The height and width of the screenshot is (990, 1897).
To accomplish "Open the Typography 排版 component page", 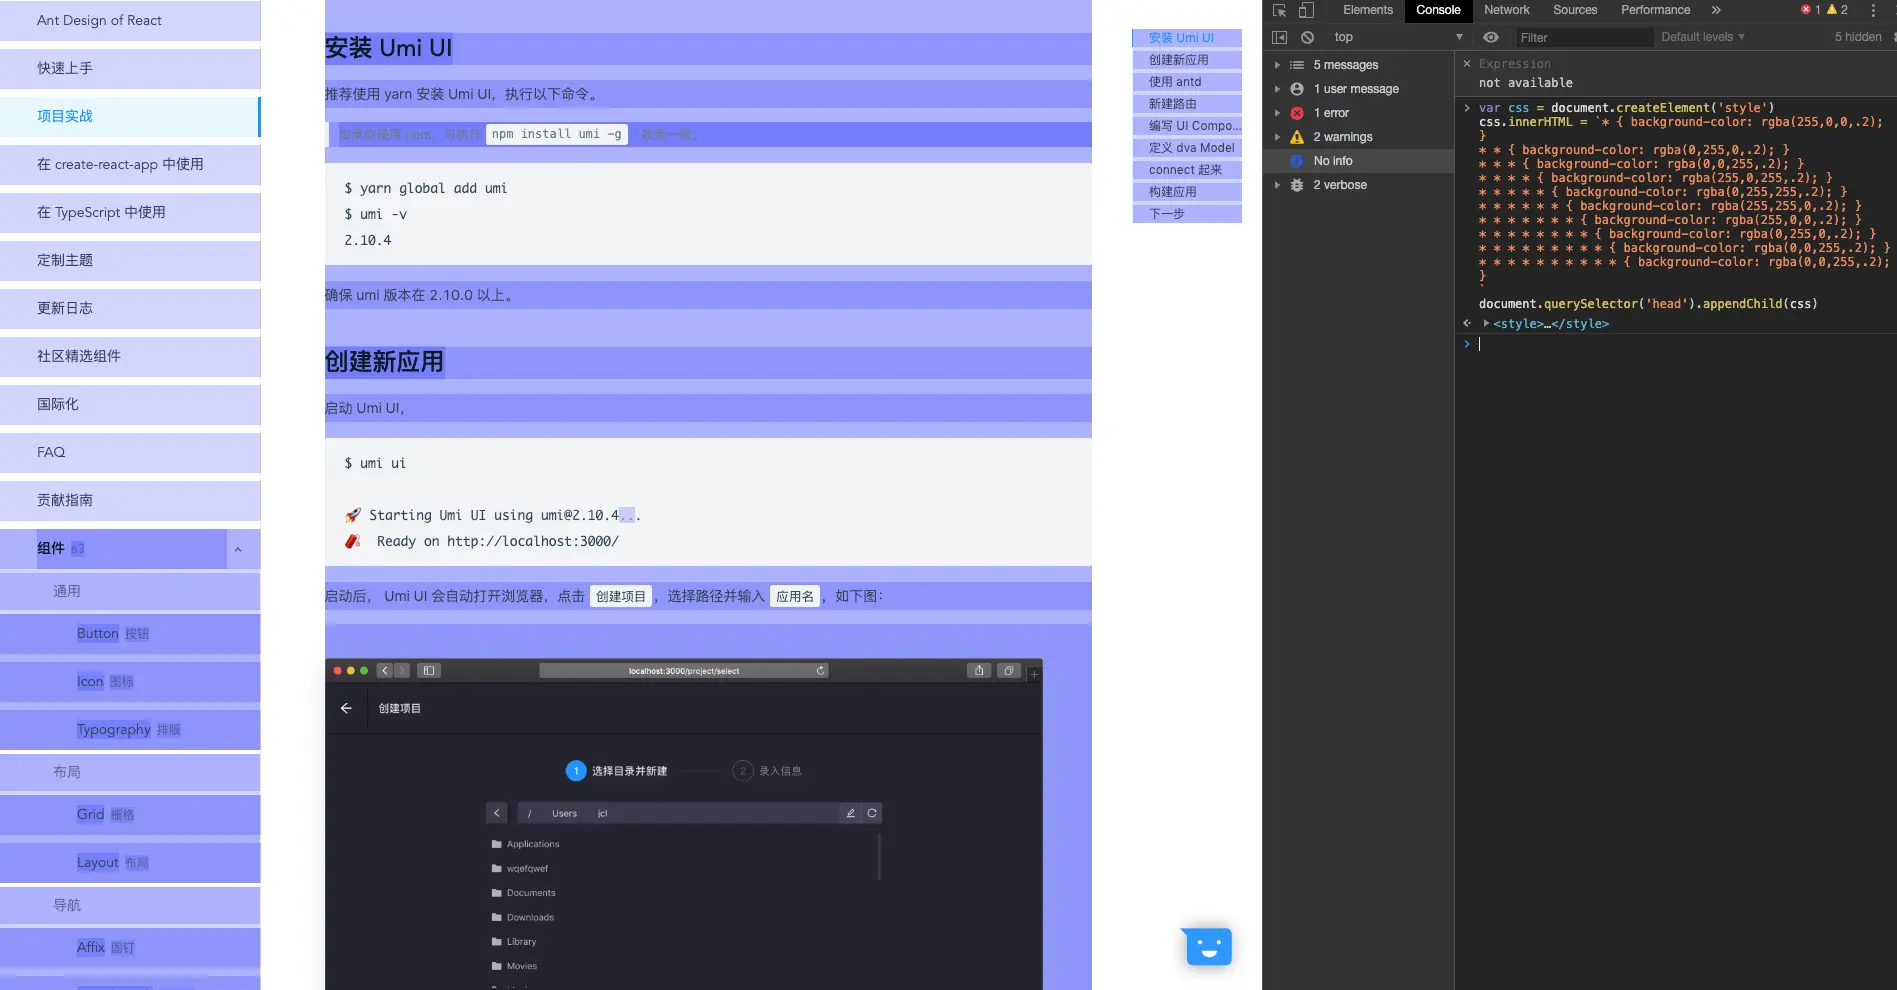I will [130, 730].
